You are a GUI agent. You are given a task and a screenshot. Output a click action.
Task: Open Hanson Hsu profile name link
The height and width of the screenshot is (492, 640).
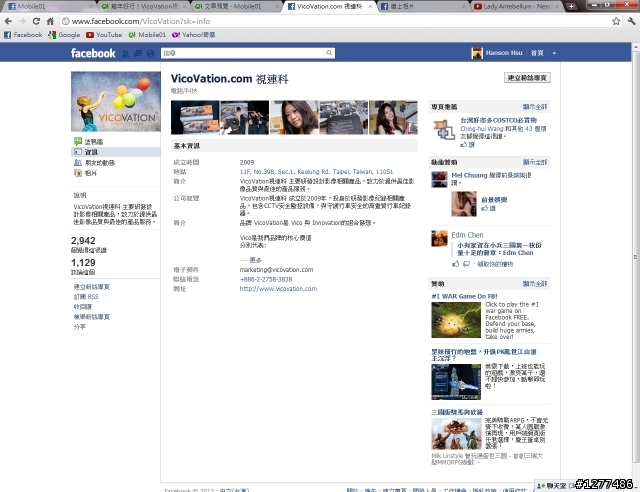click(x=504, y=53)
